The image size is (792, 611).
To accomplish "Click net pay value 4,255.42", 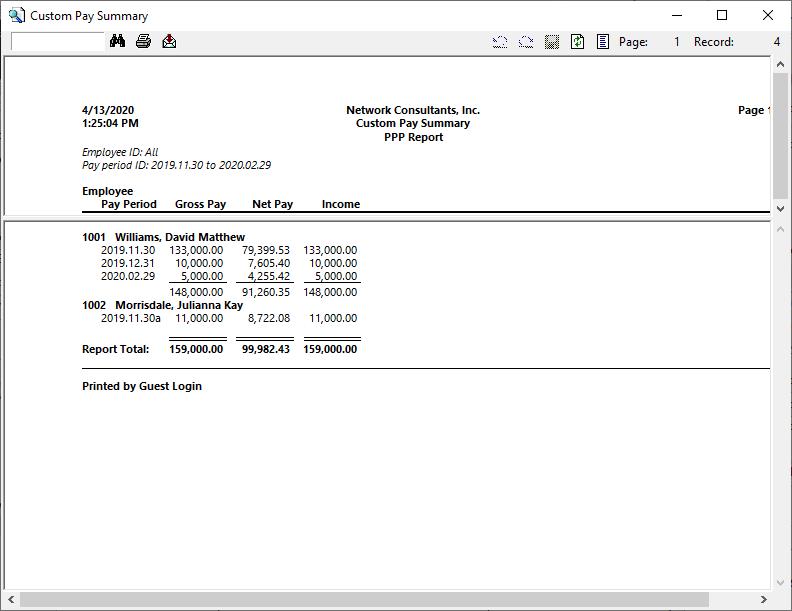I will point(269,277).
